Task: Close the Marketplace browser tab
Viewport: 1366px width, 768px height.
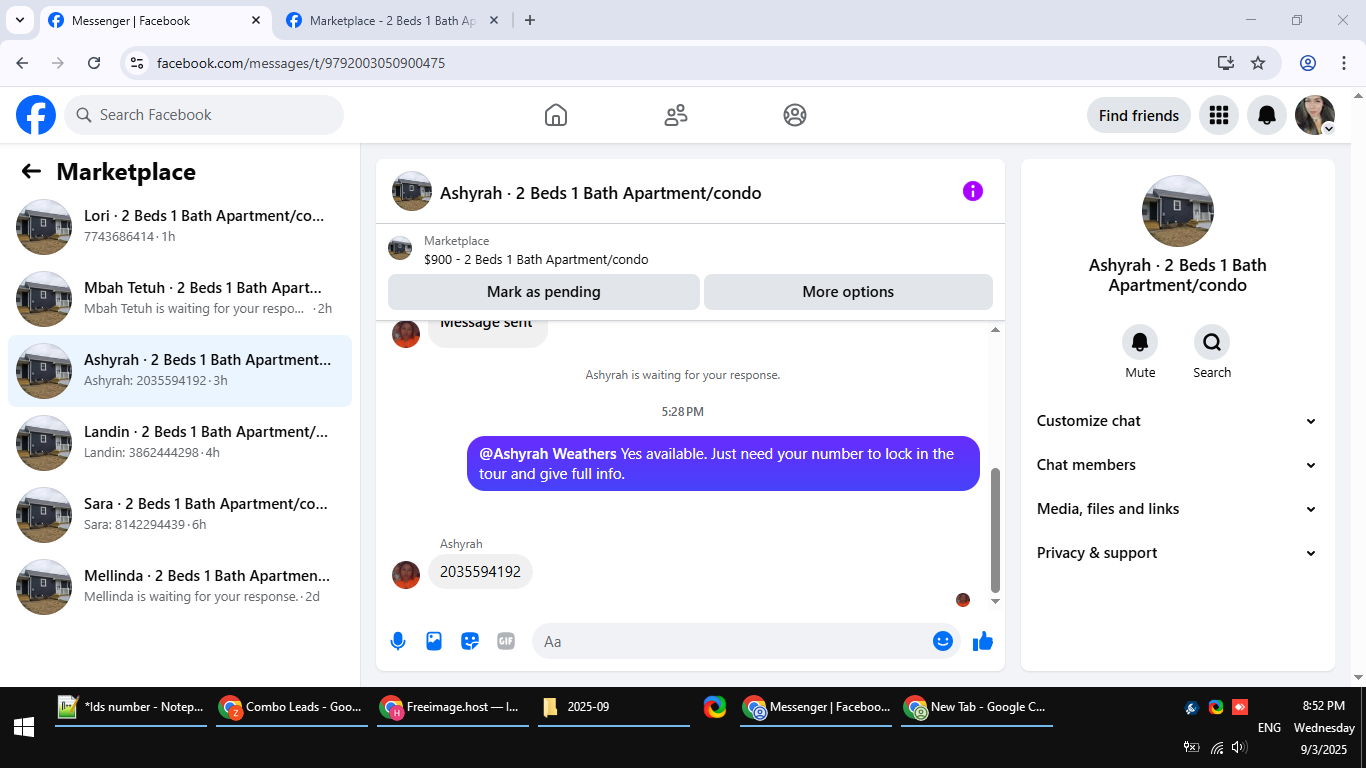Action: point(496,20)
